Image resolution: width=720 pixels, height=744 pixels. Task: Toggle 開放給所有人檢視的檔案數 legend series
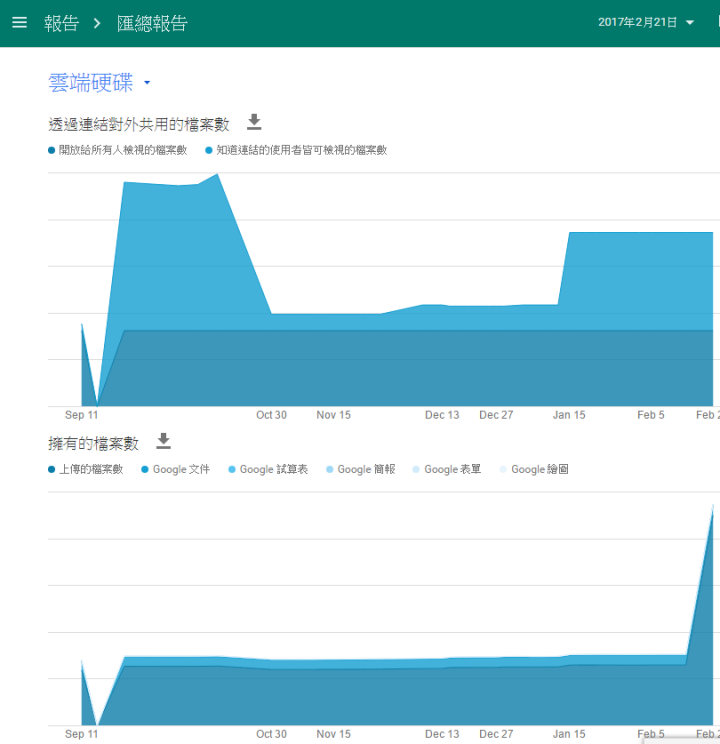118,150
